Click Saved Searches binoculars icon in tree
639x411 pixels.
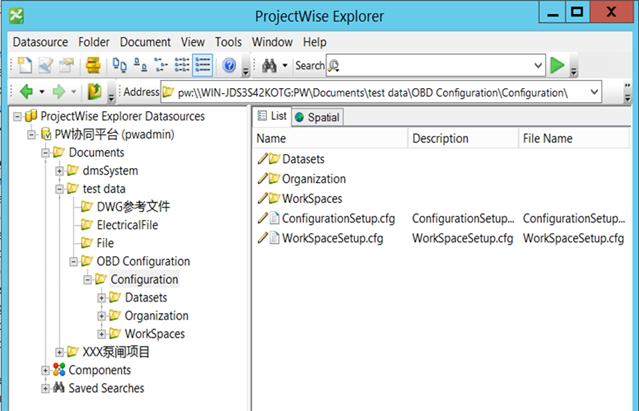(59, 387)
